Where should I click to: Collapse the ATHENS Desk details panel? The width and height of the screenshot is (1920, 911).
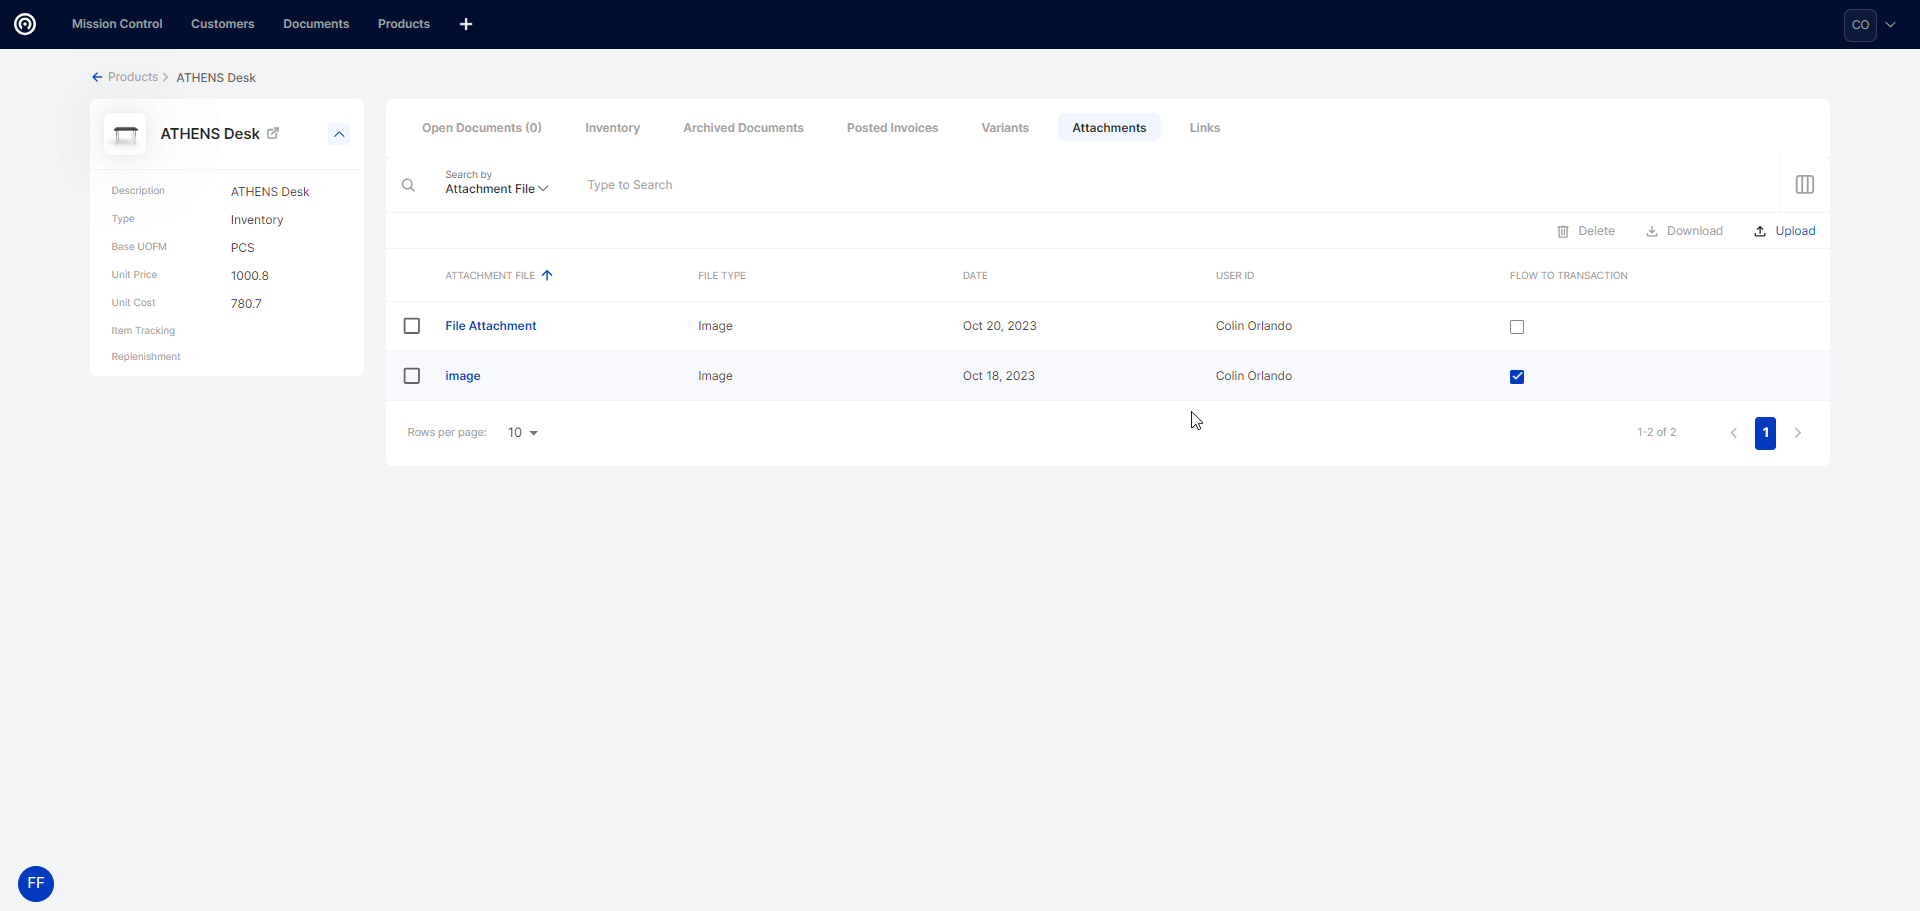339,134
